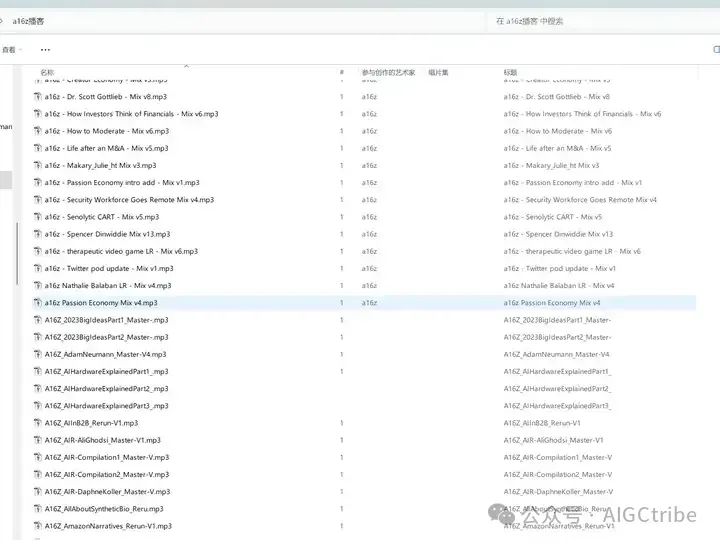Sort by the # track number column

coord(342,72)
